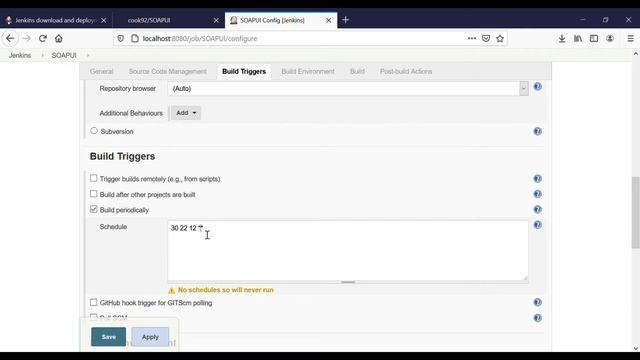Viewport: 640px width, 360px height.
Task: Open help for Build periodically
Action: pos(538,209)
